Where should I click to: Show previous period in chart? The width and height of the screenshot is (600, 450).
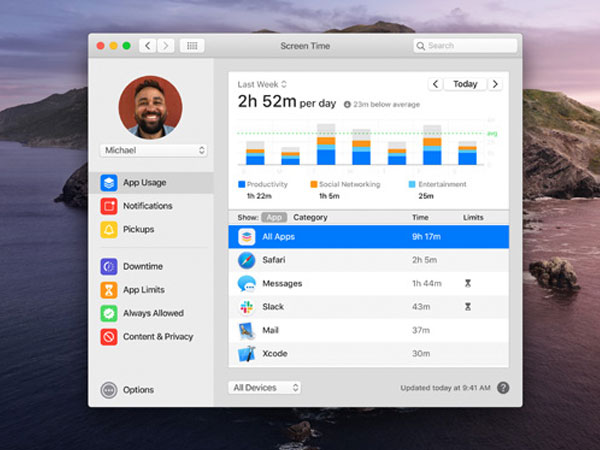[x=435, y=84]
